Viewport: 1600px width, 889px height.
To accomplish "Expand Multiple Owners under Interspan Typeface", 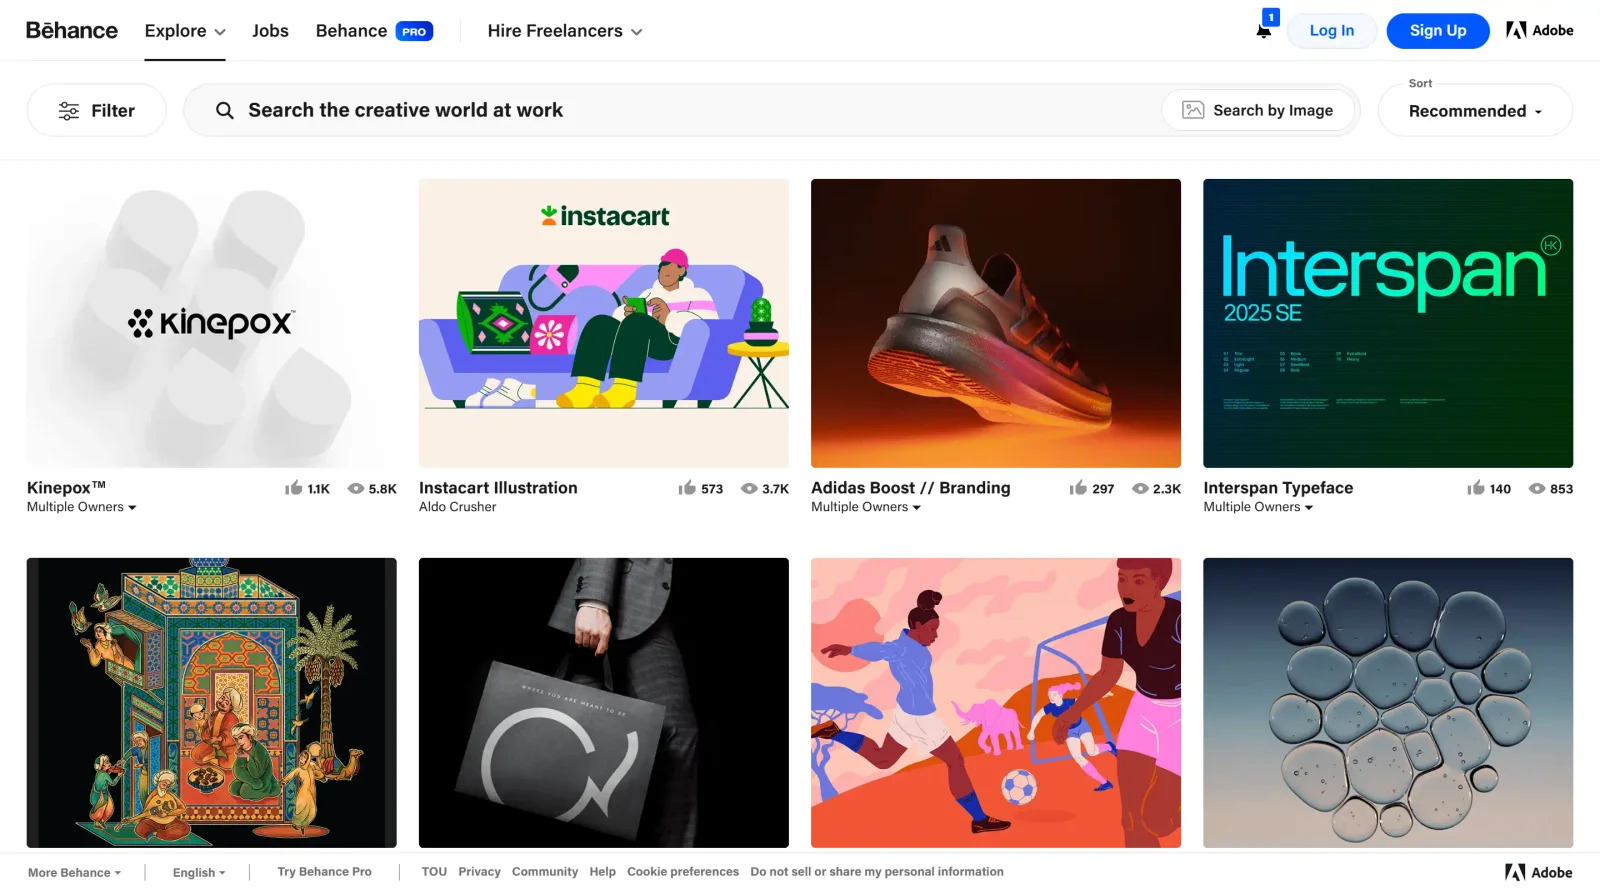I will point(1258,507).
